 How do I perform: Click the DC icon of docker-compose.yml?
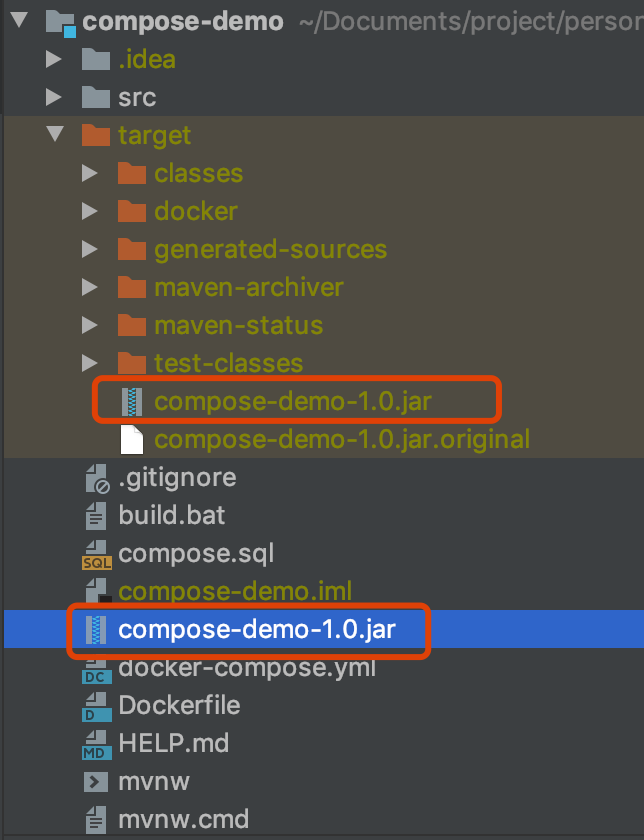pos(97,670)
